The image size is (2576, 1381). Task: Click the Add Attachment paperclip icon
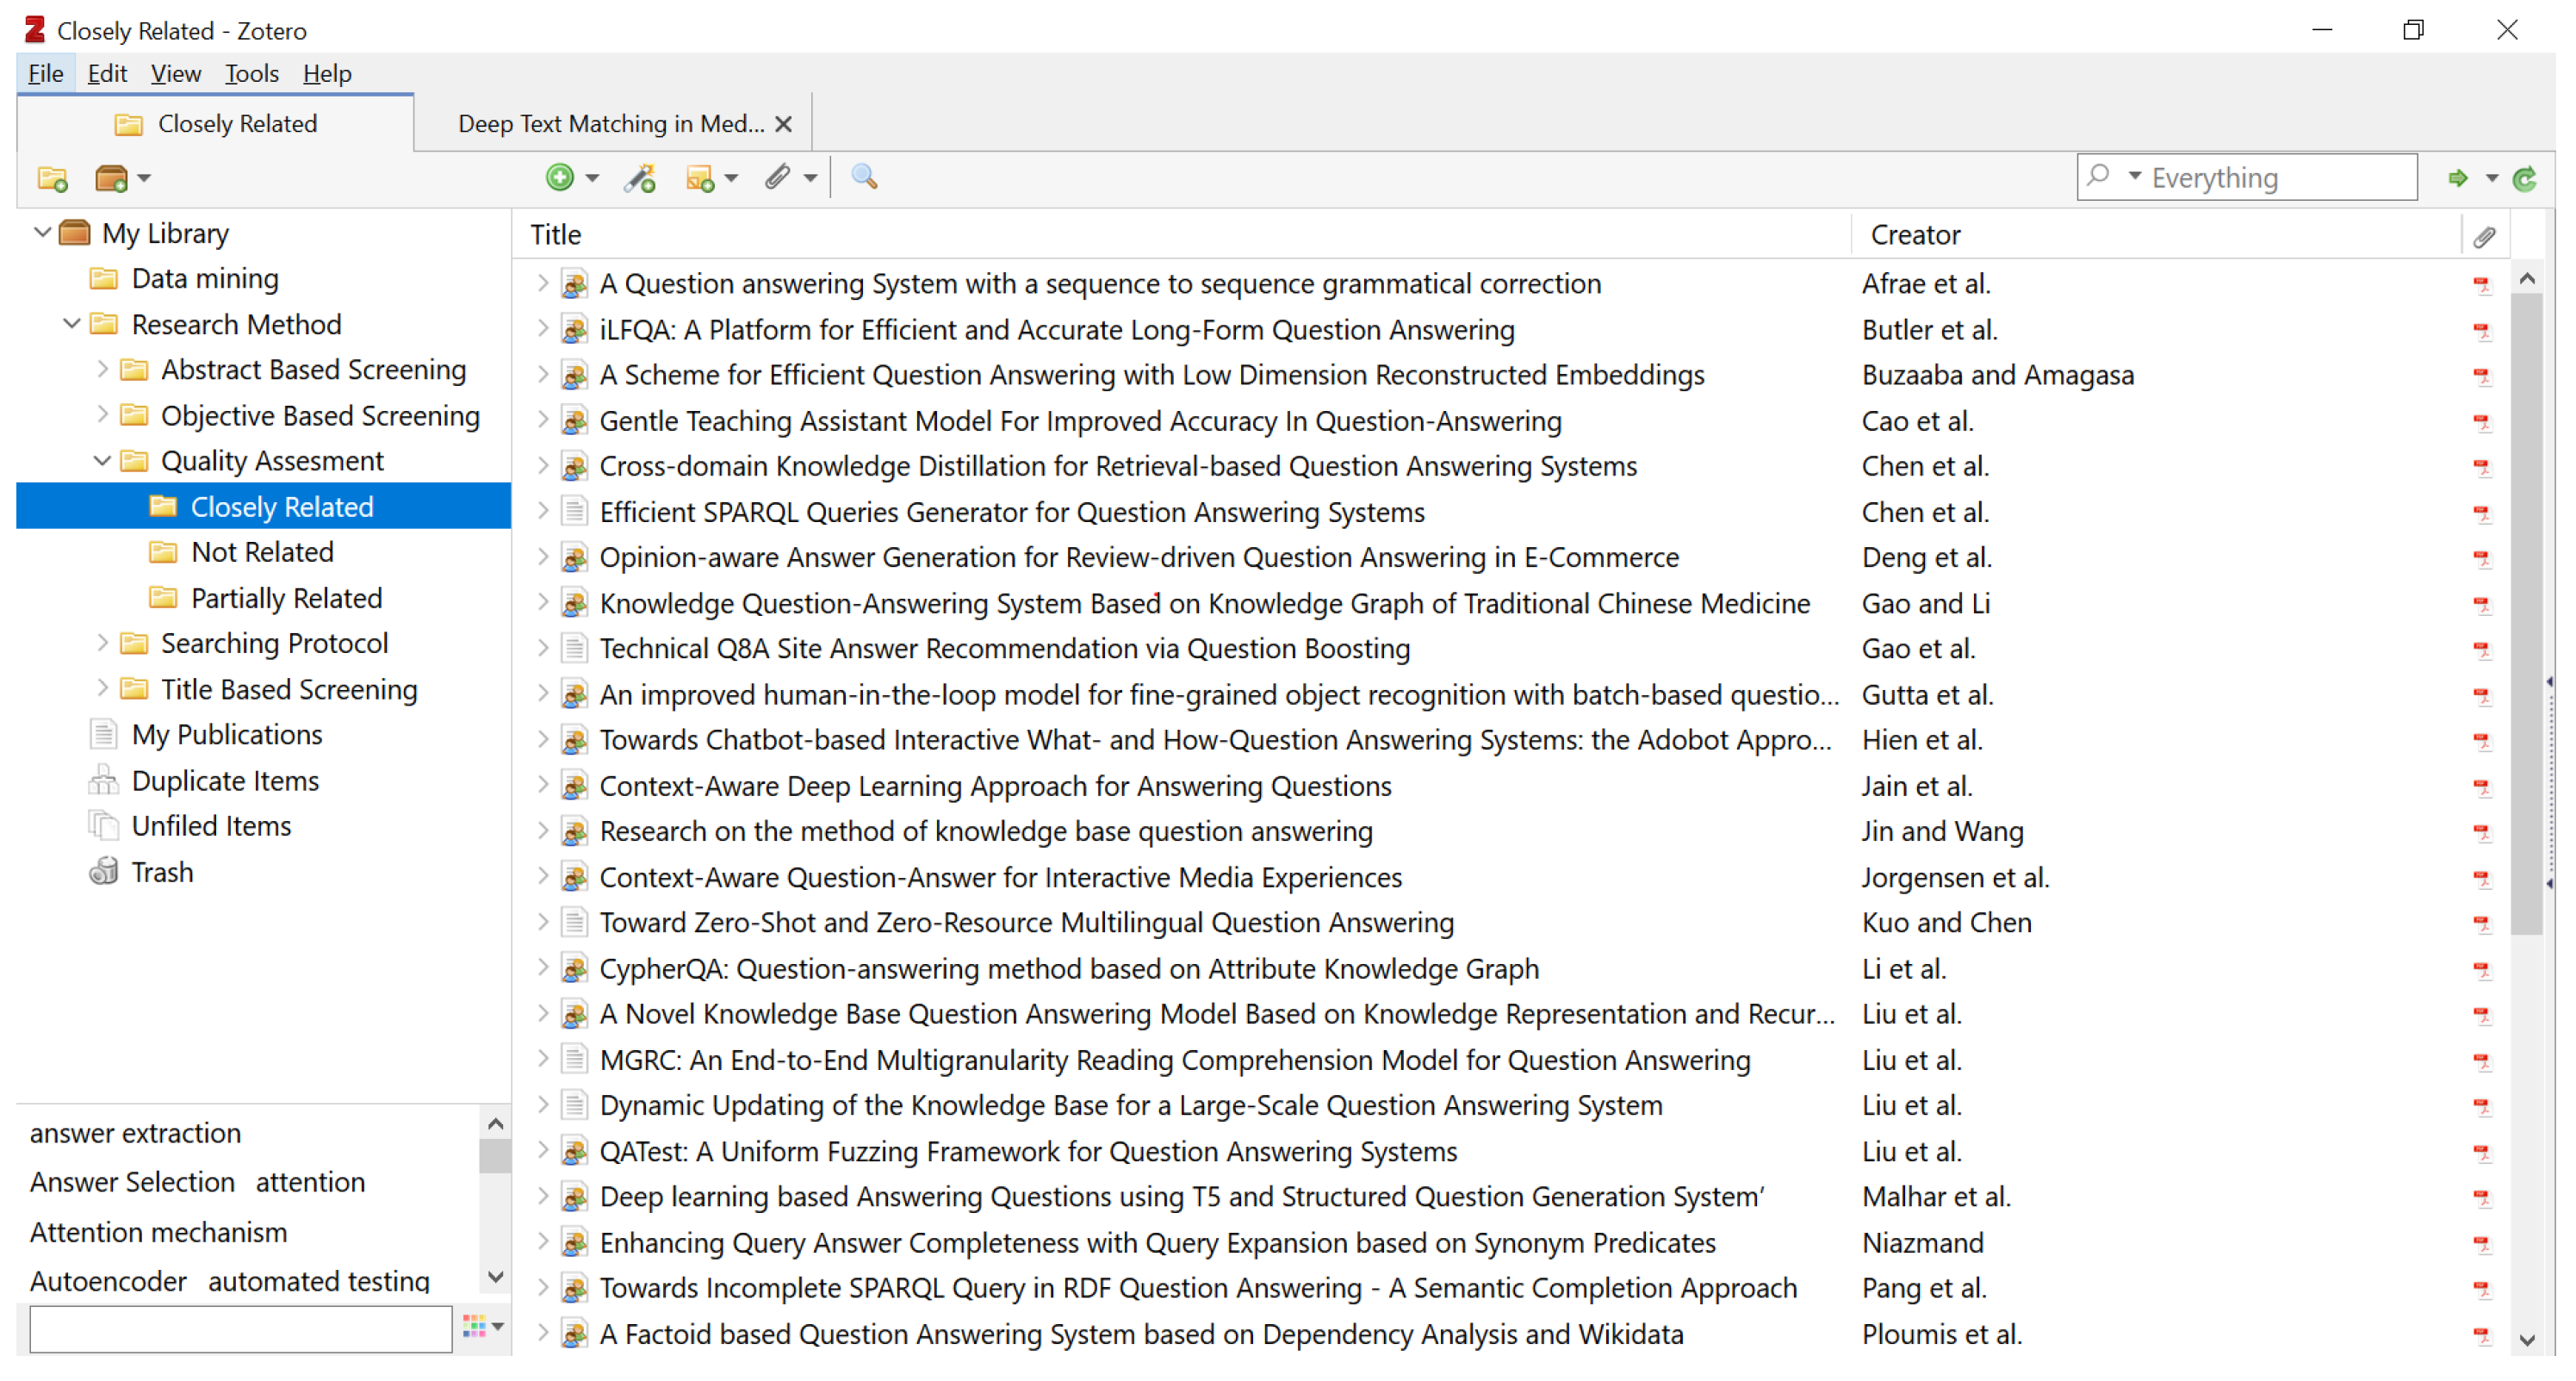pos(778,177)
